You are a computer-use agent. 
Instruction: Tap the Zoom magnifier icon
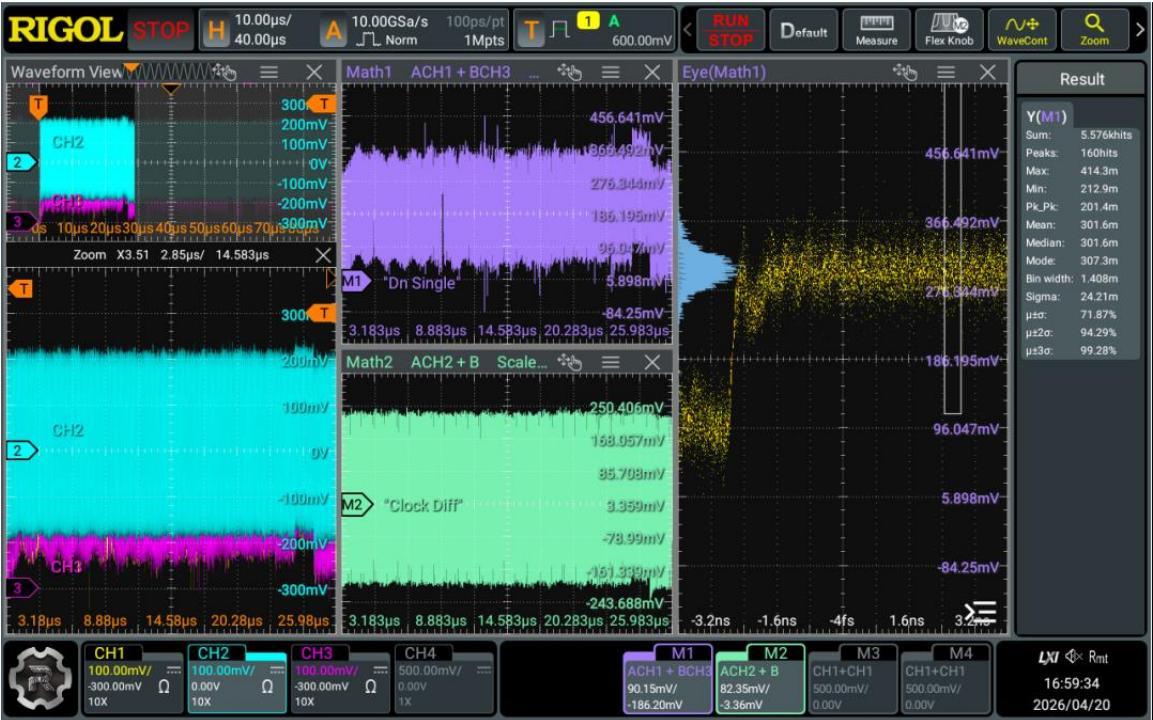coord(1094,30)
